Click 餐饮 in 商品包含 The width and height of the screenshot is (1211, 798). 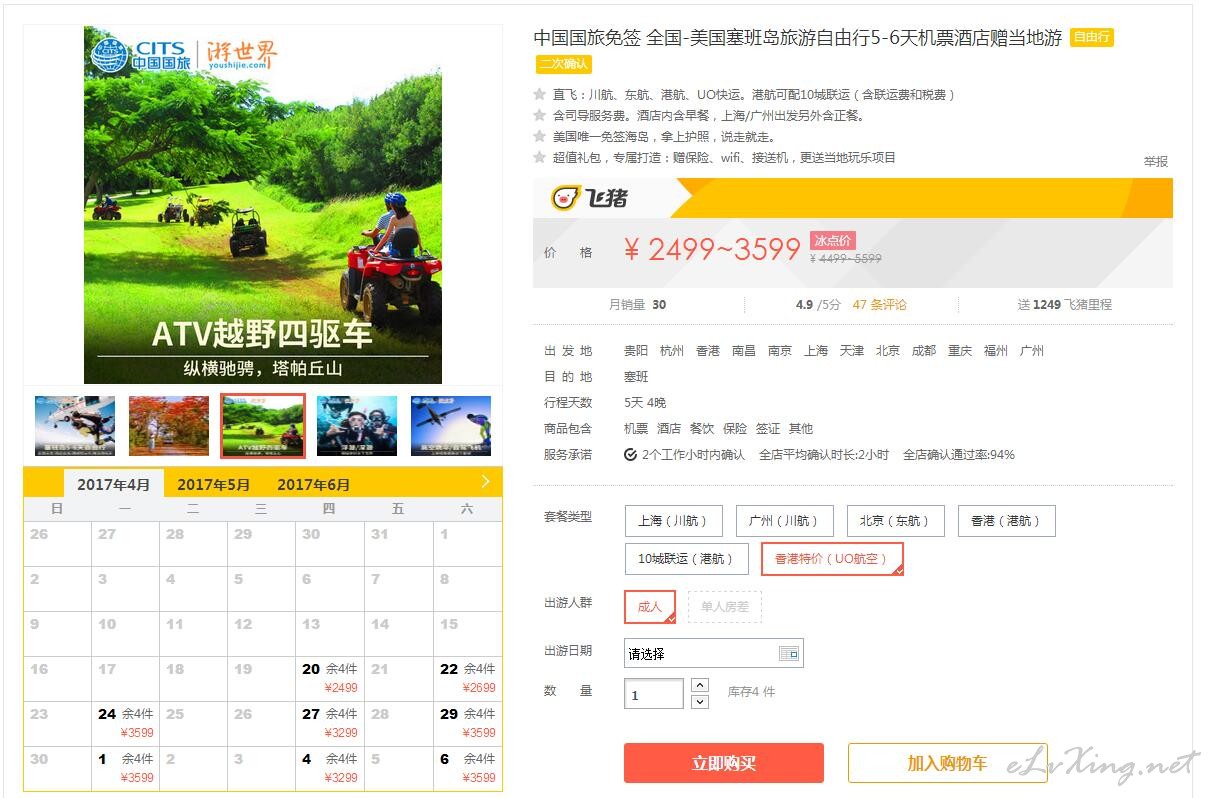click(x=702, y=429)
